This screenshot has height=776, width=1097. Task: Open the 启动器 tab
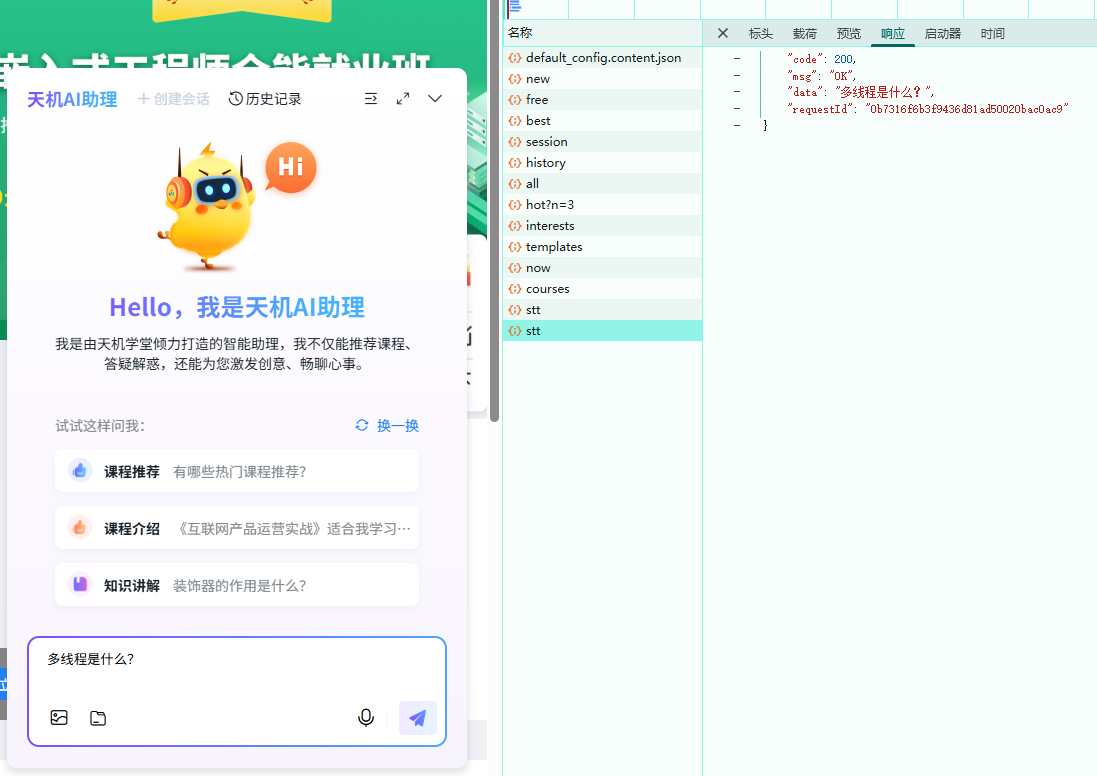[x=942, y=34]
